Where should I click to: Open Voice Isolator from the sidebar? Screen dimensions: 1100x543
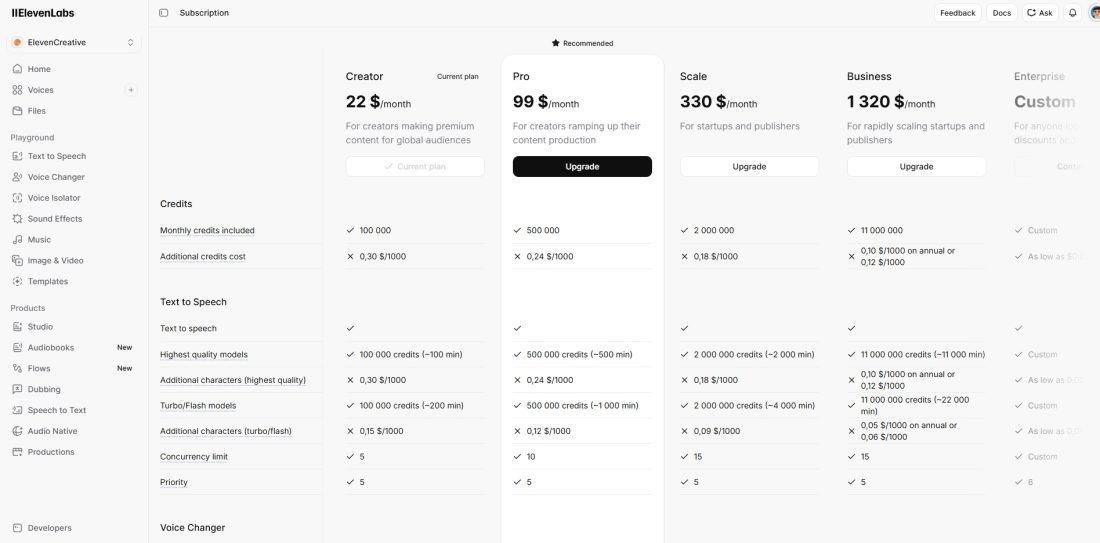click(x=54, y=198)
